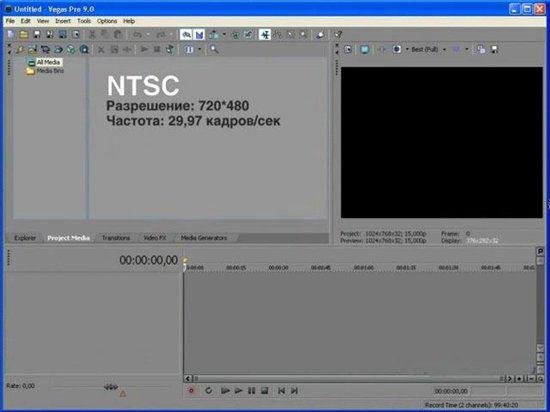Toggle Automatic Crossfades button
This screenshot has width=550, height=412.
199,34
